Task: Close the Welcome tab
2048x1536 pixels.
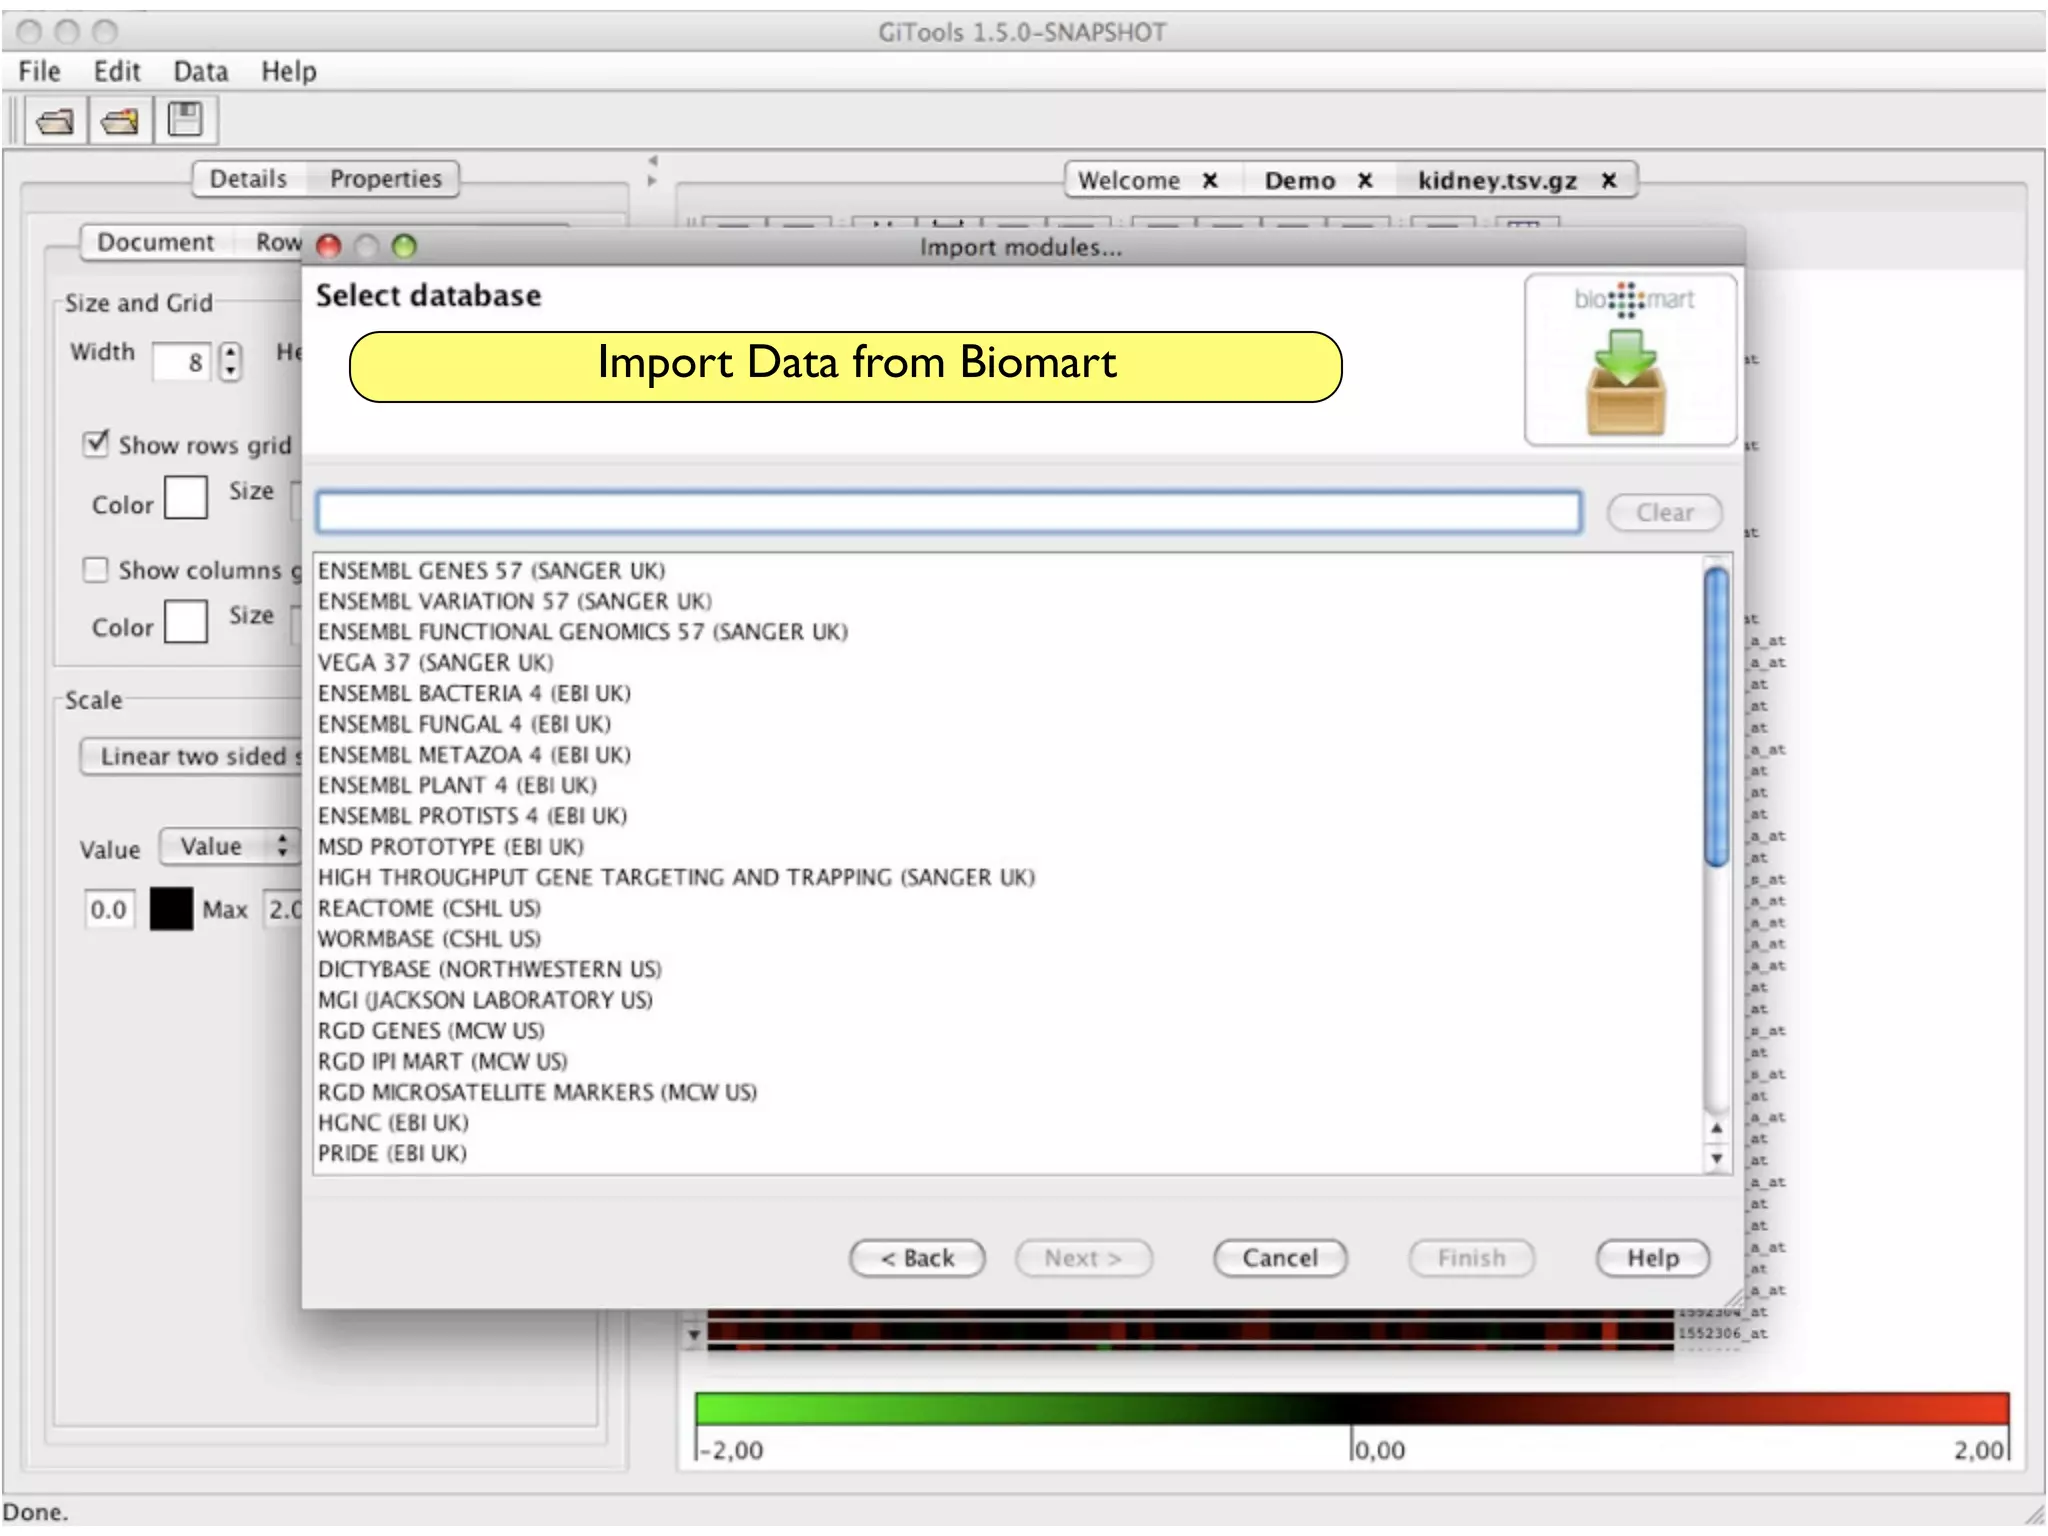Action: (x=1209, y=180)
